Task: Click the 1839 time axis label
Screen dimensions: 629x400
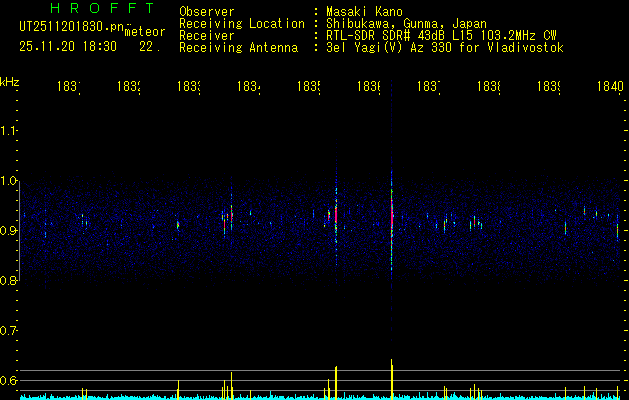Action: (549, 86)
